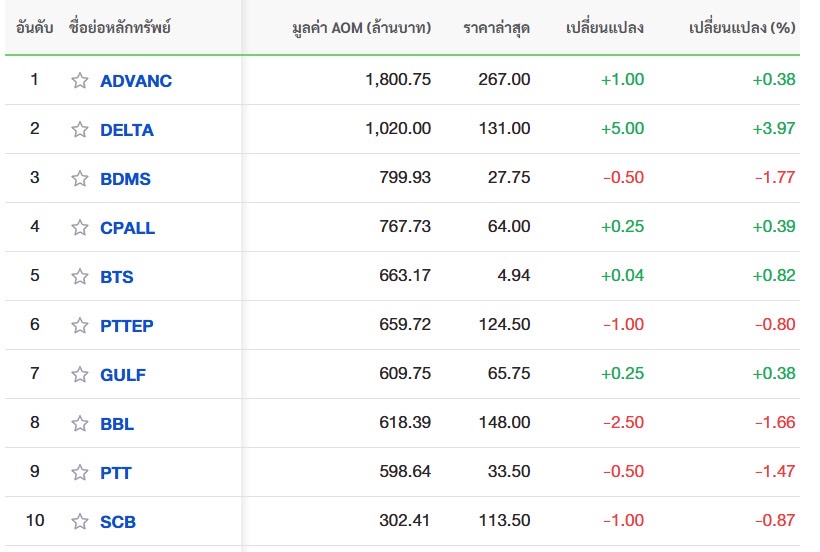Star the CPALL stock row
Screen dimensions: 820x552
pyautogui.click(x=80, y=228)
